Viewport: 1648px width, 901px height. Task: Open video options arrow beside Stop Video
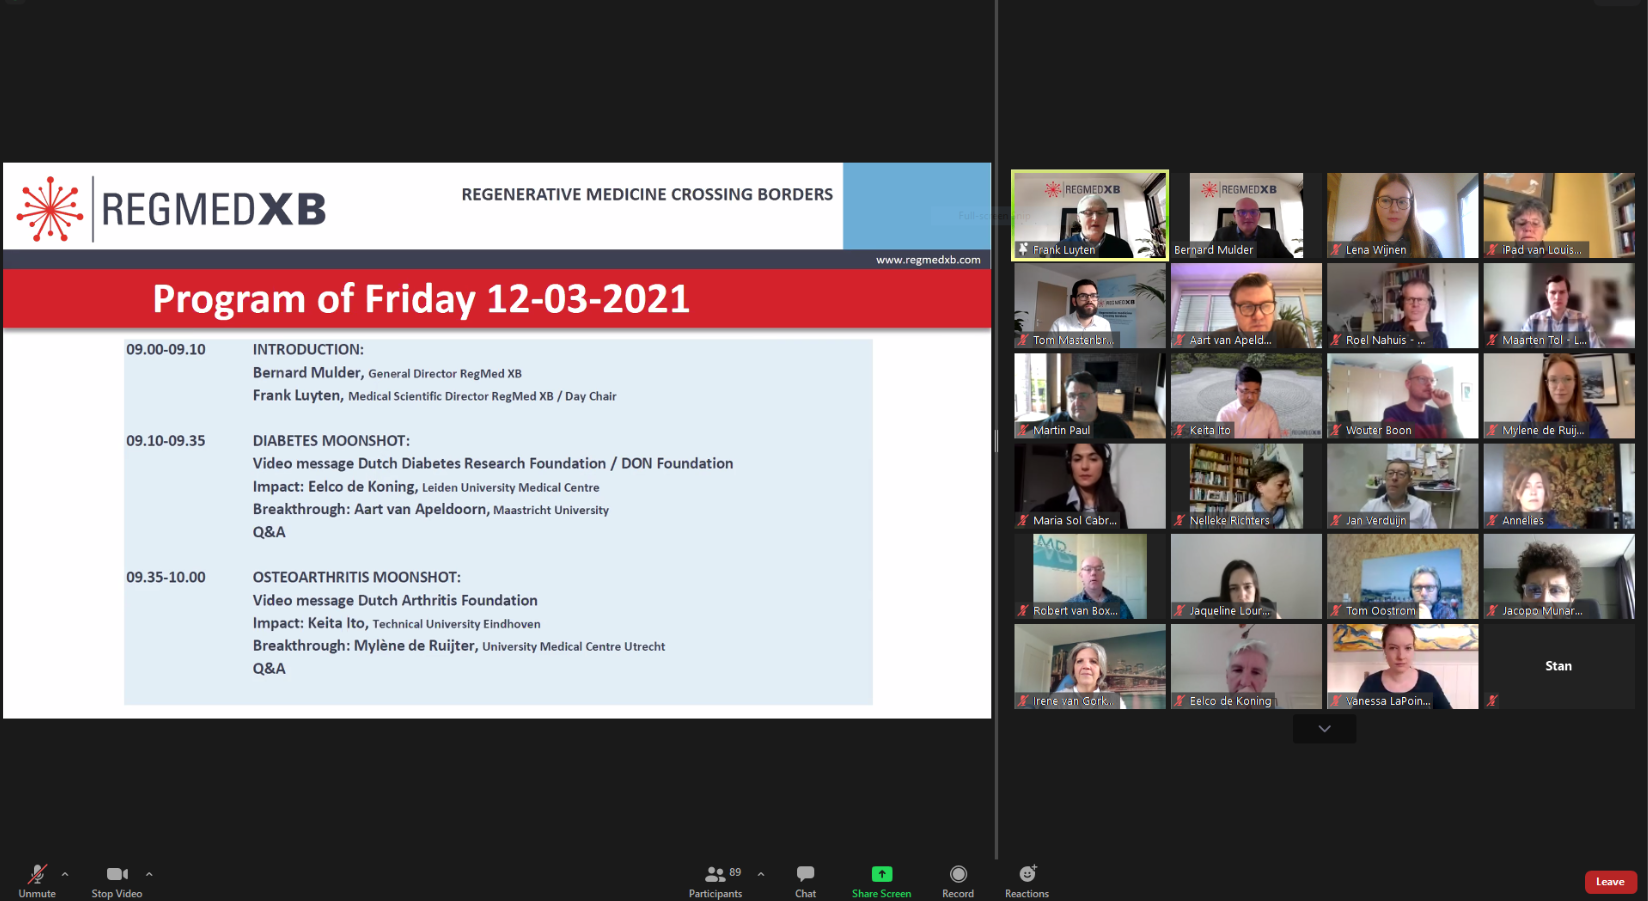pos(149,874)
